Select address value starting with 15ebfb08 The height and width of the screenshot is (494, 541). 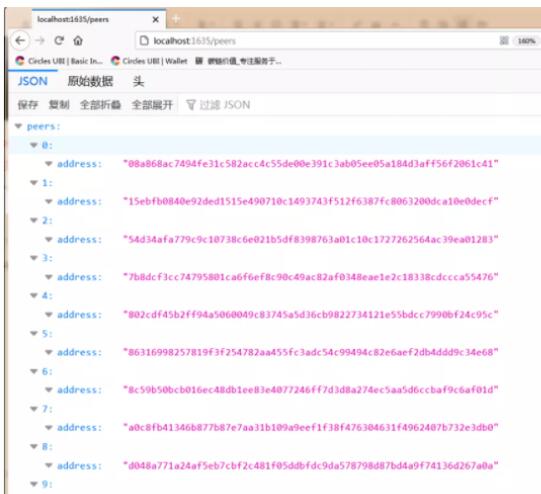point(311,201)
